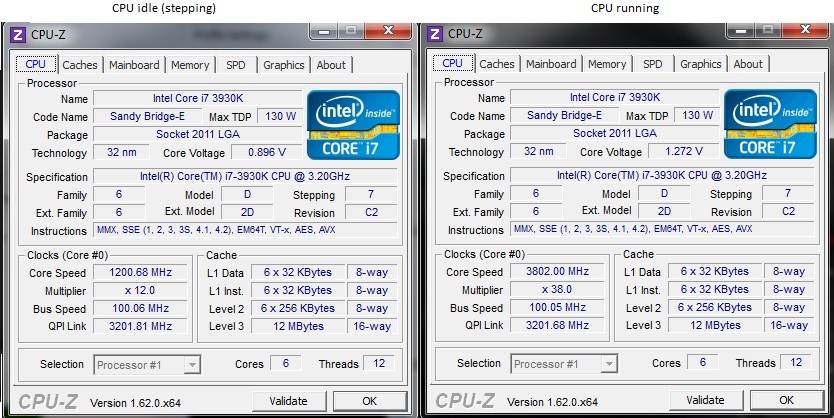The image size is (834, 418).
Task: Select SPD tab in right CPU-Z window
Action: (653, 64)
